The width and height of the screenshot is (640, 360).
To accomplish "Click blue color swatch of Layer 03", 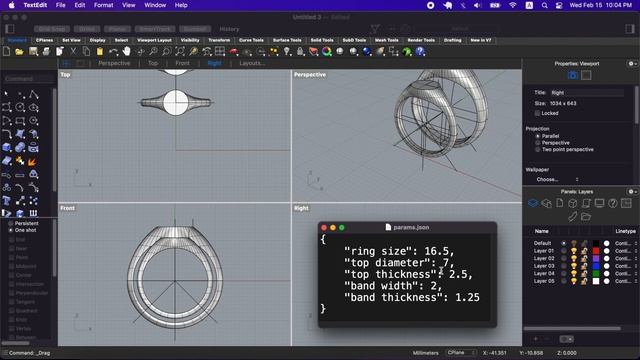I will 596,266.
